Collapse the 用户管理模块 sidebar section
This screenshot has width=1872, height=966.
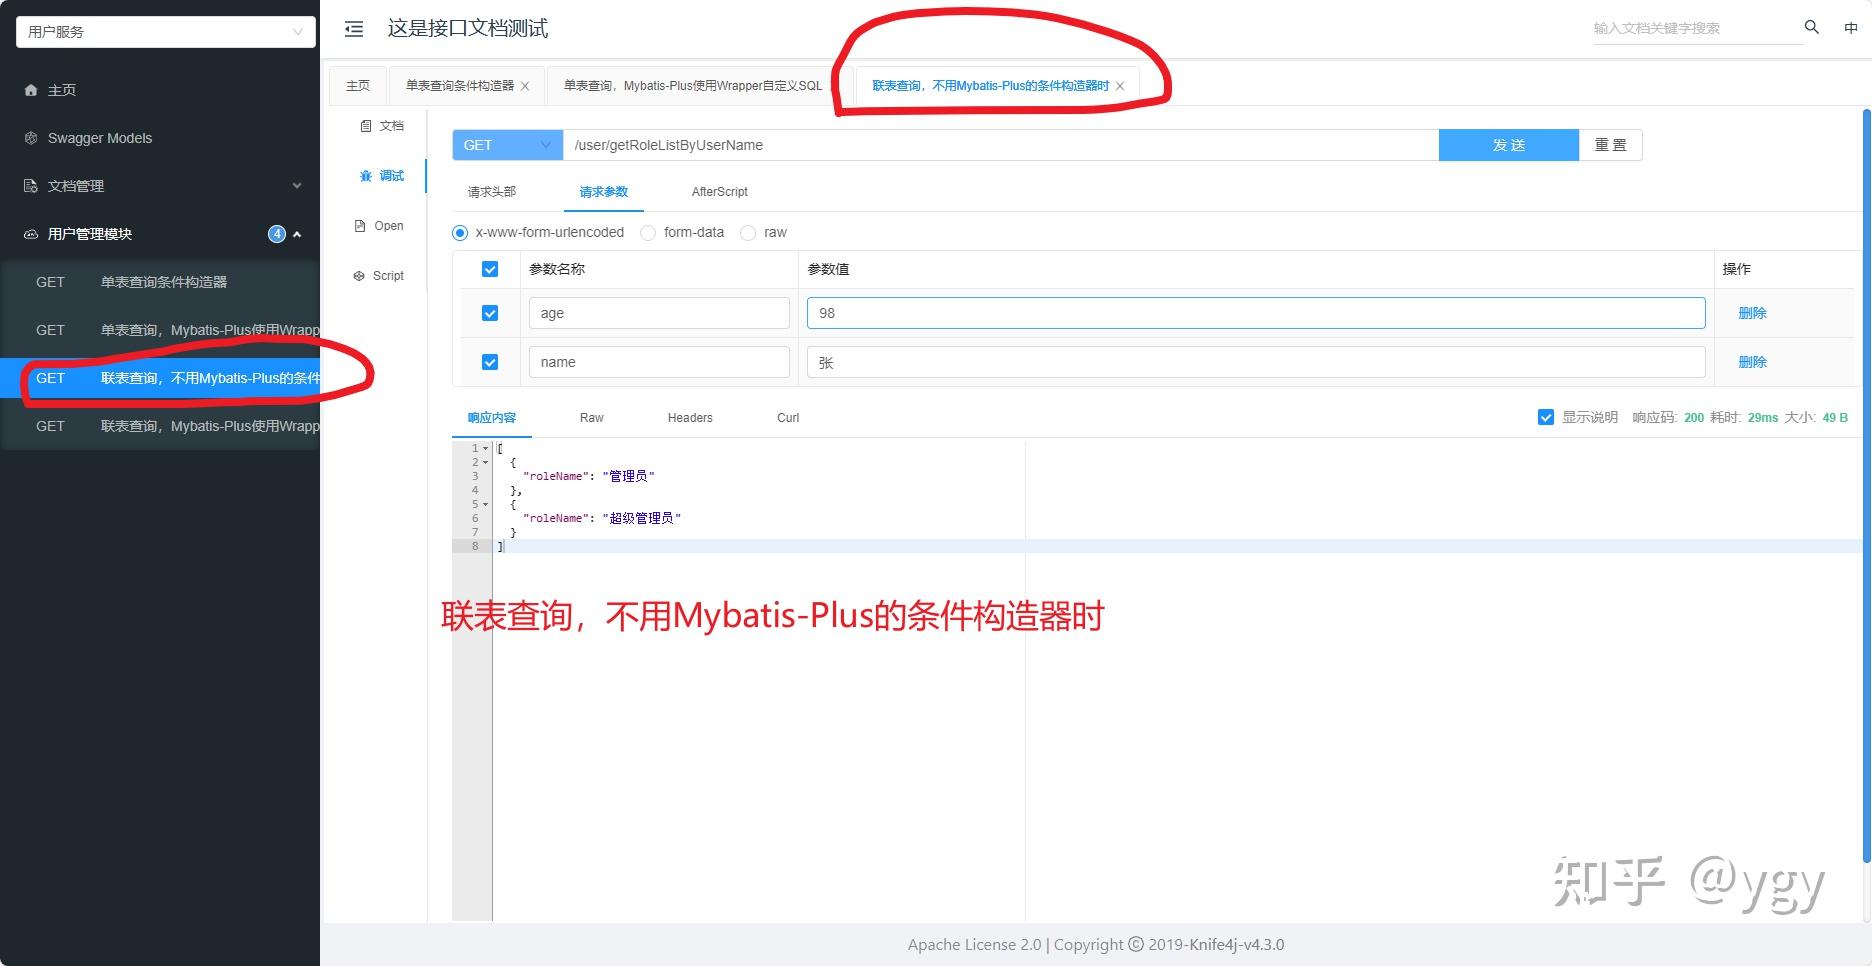click(296, 233)
